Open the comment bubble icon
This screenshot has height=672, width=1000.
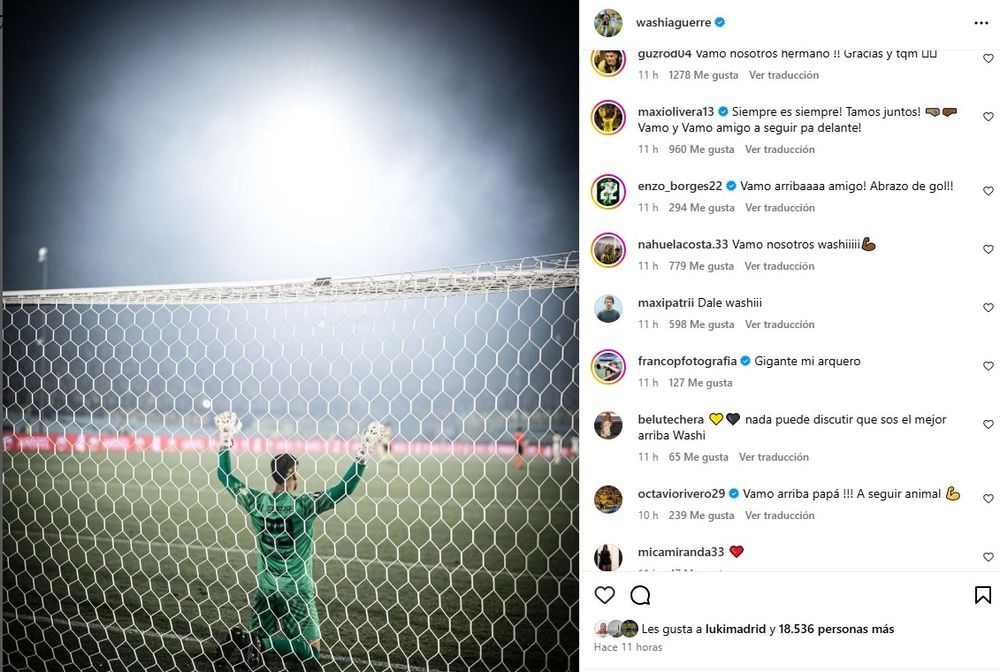coord(640,595)
